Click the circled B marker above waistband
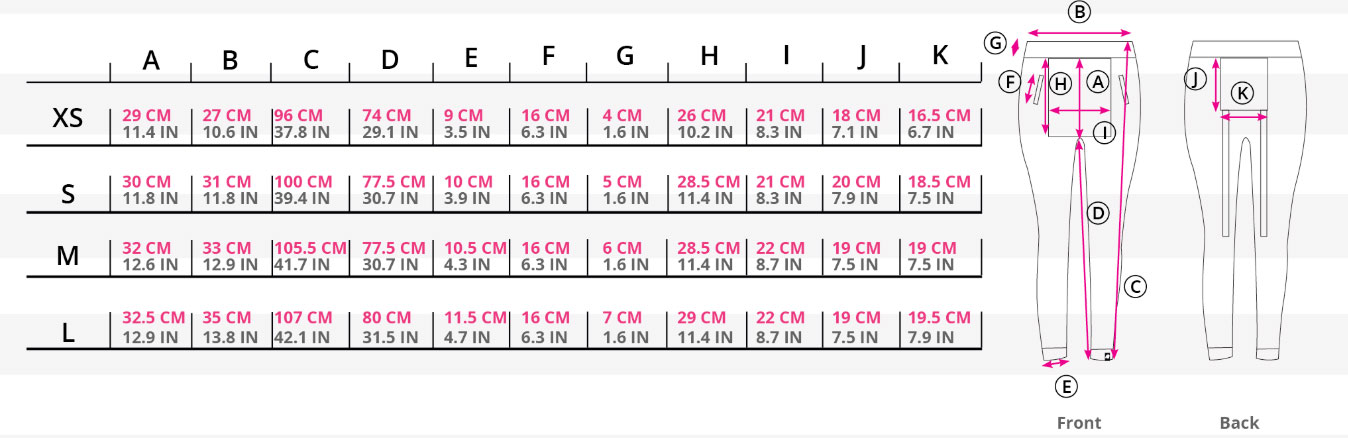The width and height of the screenshot is (1348, 438). (1078, 12)
